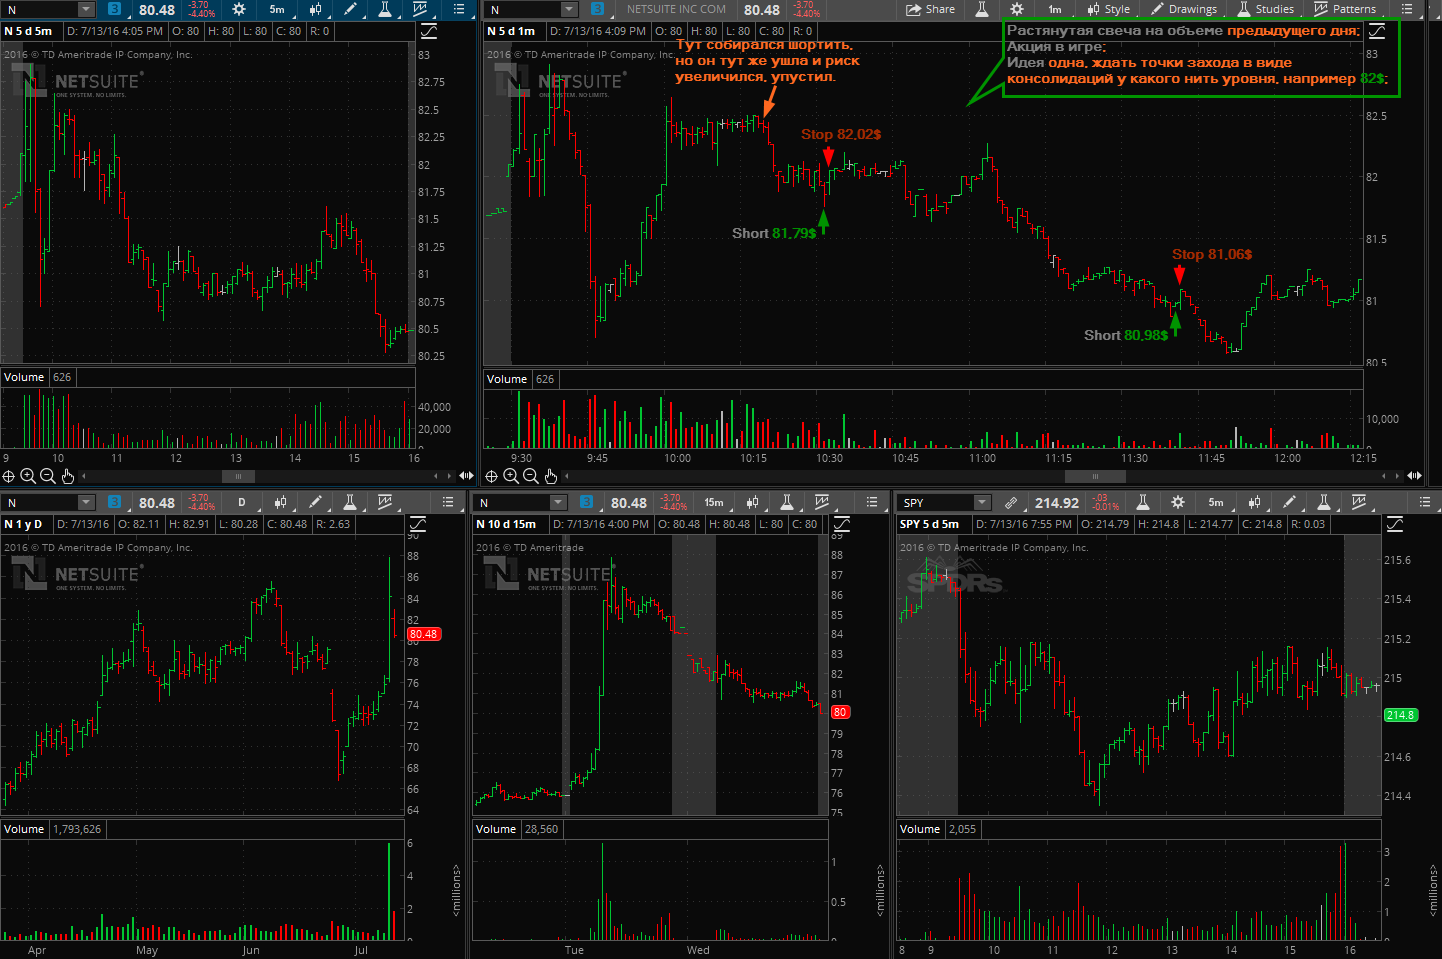Toggle price scale icon in SPY 5d 5m chart
Image resolution: width=1442 pixels, height=959 pixels.
click(1395, 524)
